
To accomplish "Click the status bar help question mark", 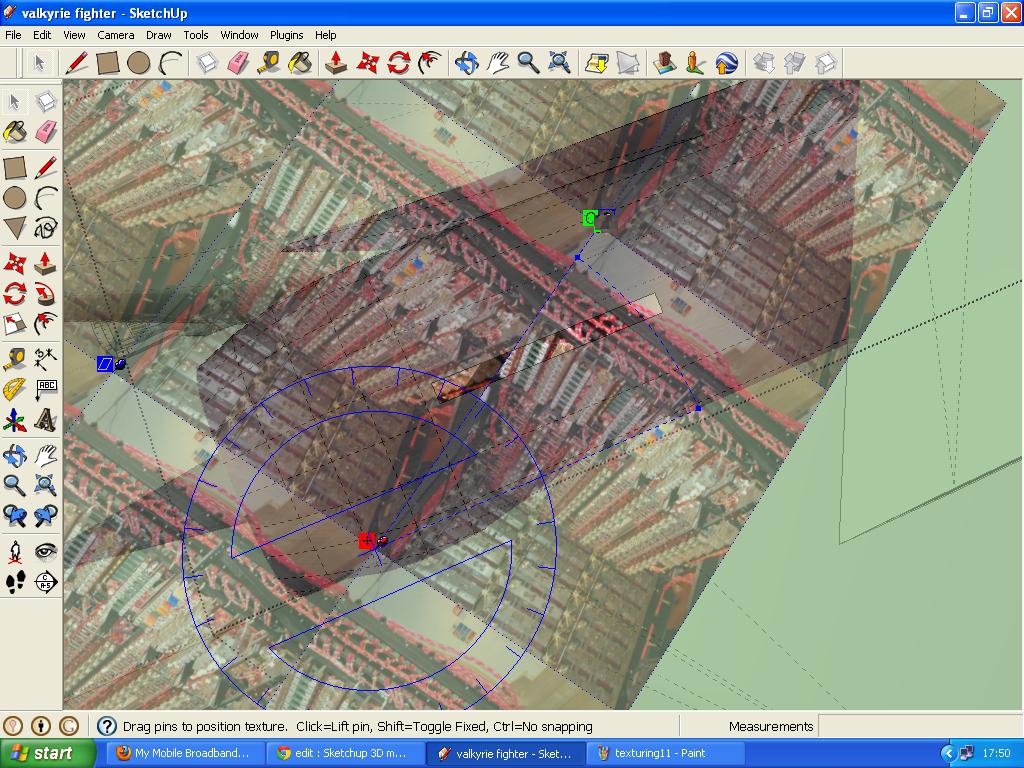I will coord(107,726).
